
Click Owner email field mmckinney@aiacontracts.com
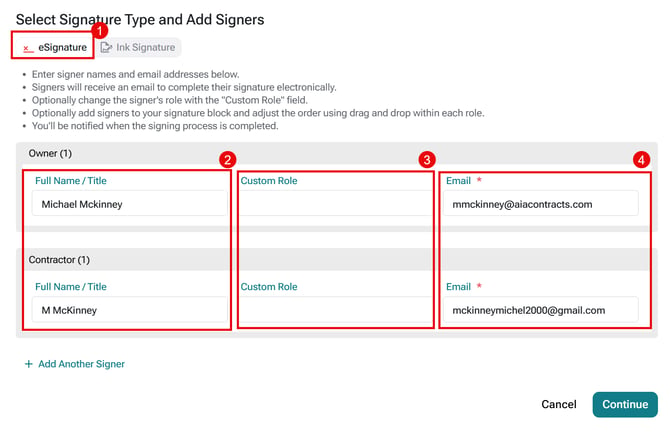(x=541, y=204)
